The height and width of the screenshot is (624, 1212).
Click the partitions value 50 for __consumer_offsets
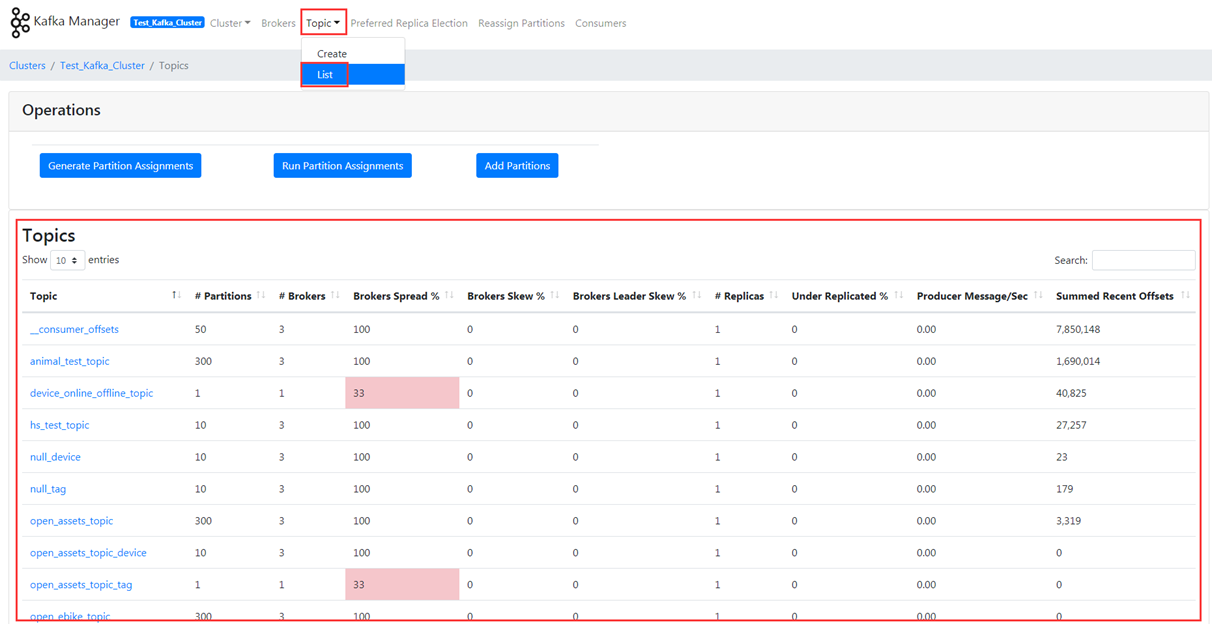click(201, 329)
